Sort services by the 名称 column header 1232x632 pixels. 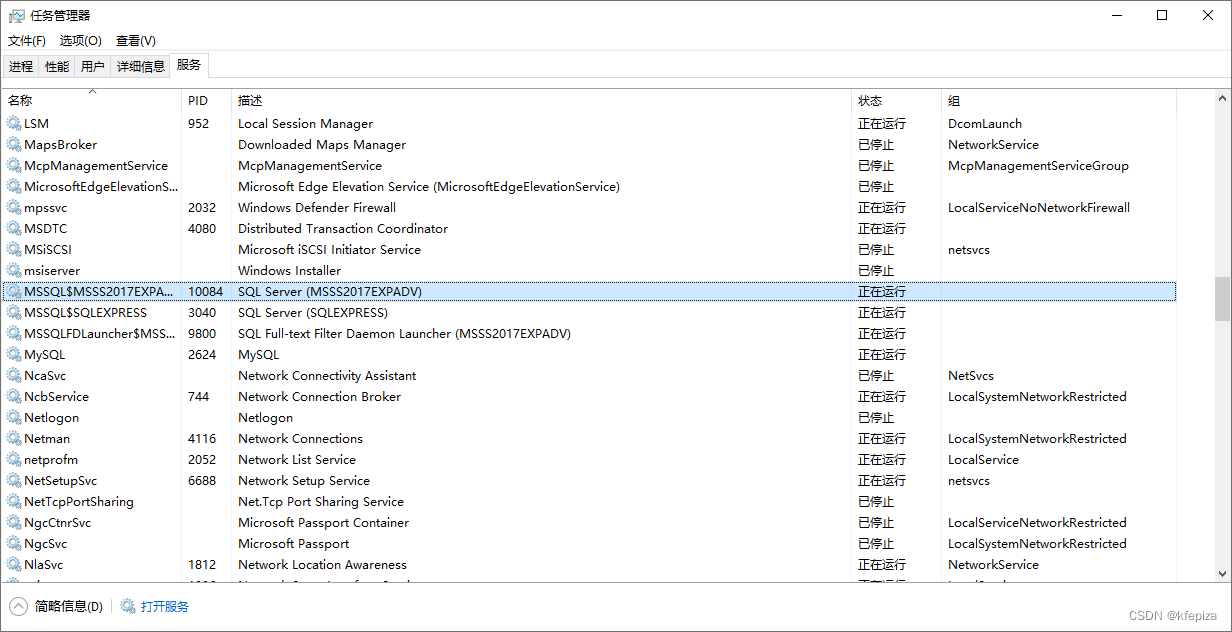pyautogui.click(x=92, y=101)
